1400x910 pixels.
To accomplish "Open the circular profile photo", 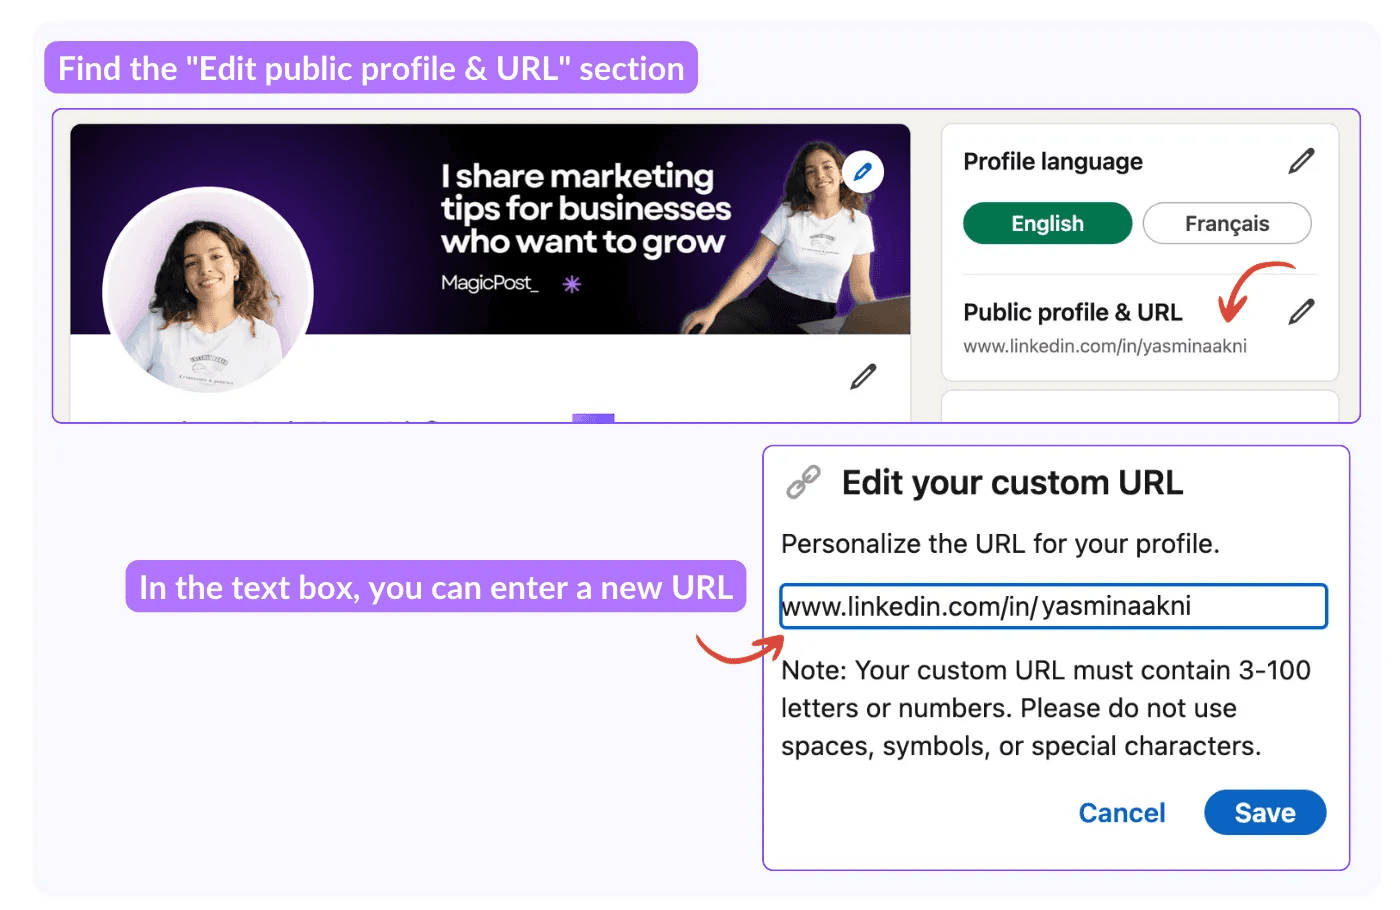I will click(208, 292).
